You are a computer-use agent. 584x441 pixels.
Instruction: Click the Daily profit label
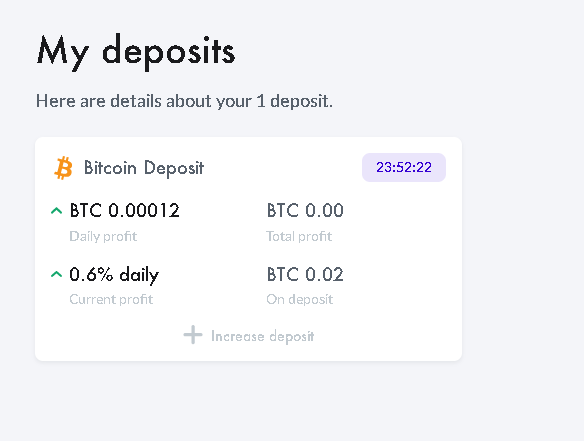coord(103,236)
